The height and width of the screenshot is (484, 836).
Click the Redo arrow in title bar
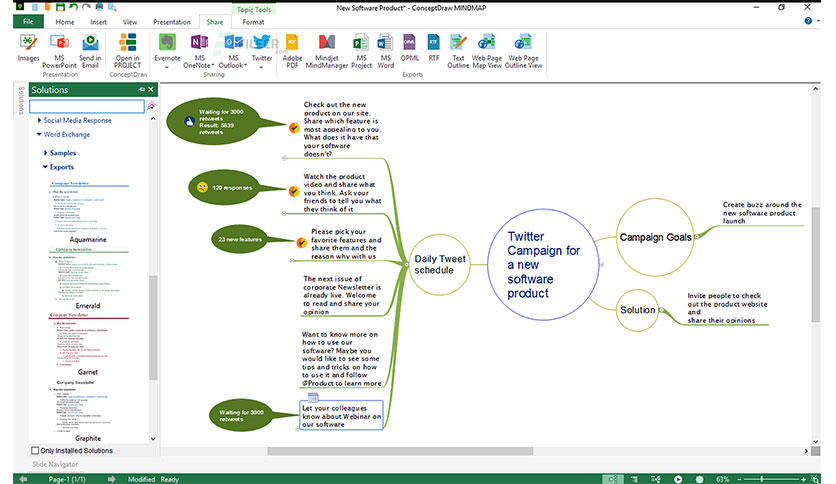(x=86, y=7)
